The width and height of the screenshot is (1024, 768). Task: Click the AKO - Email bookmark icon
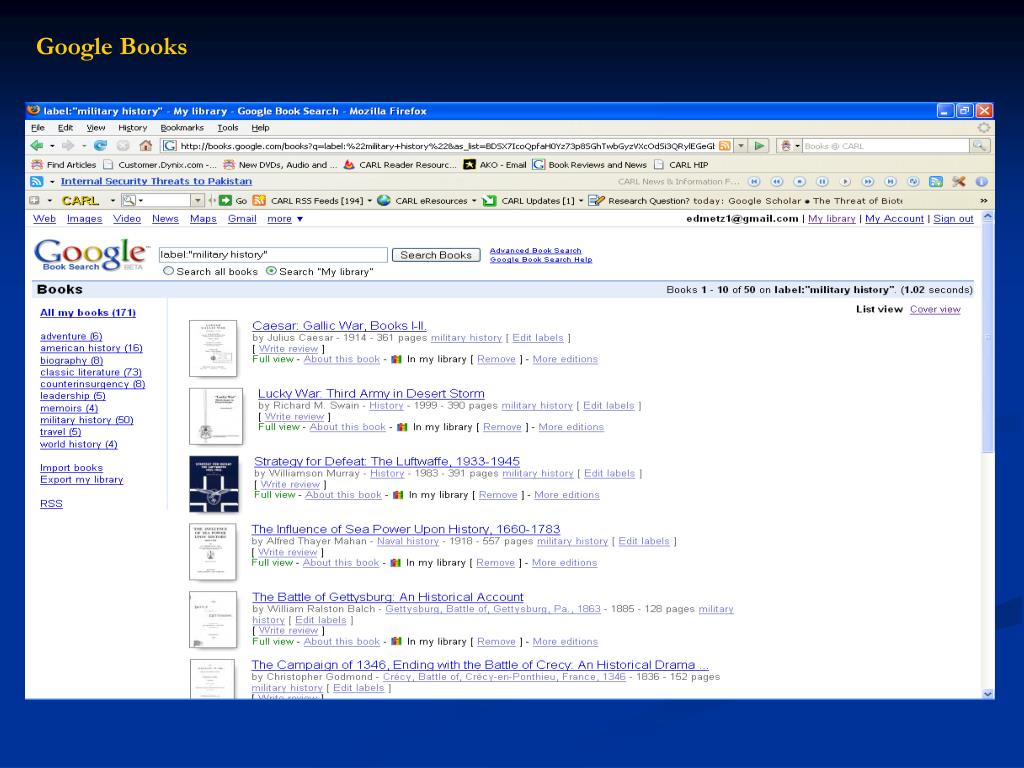[469, 165]
